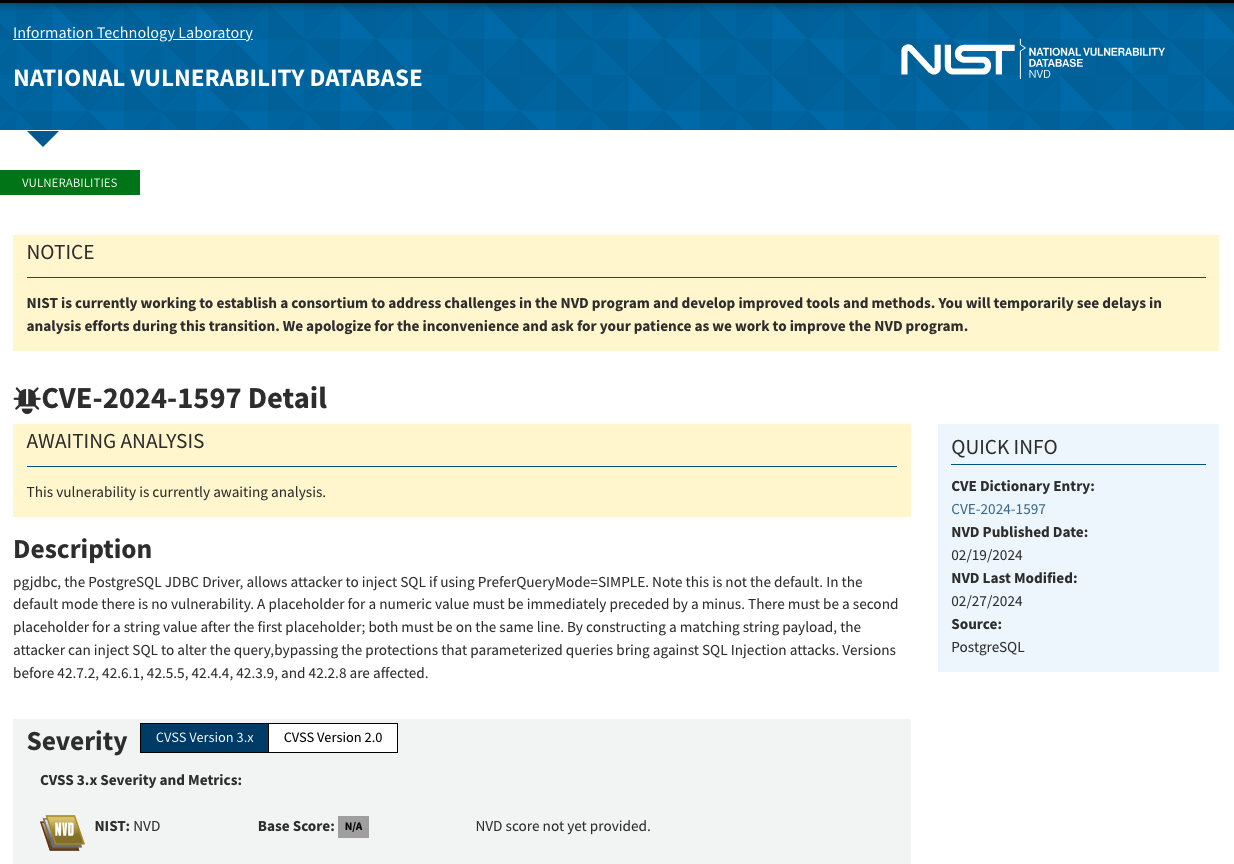Click the N/A base score badge
Screen dimensions: 1234x864
(x=353, y=827)
